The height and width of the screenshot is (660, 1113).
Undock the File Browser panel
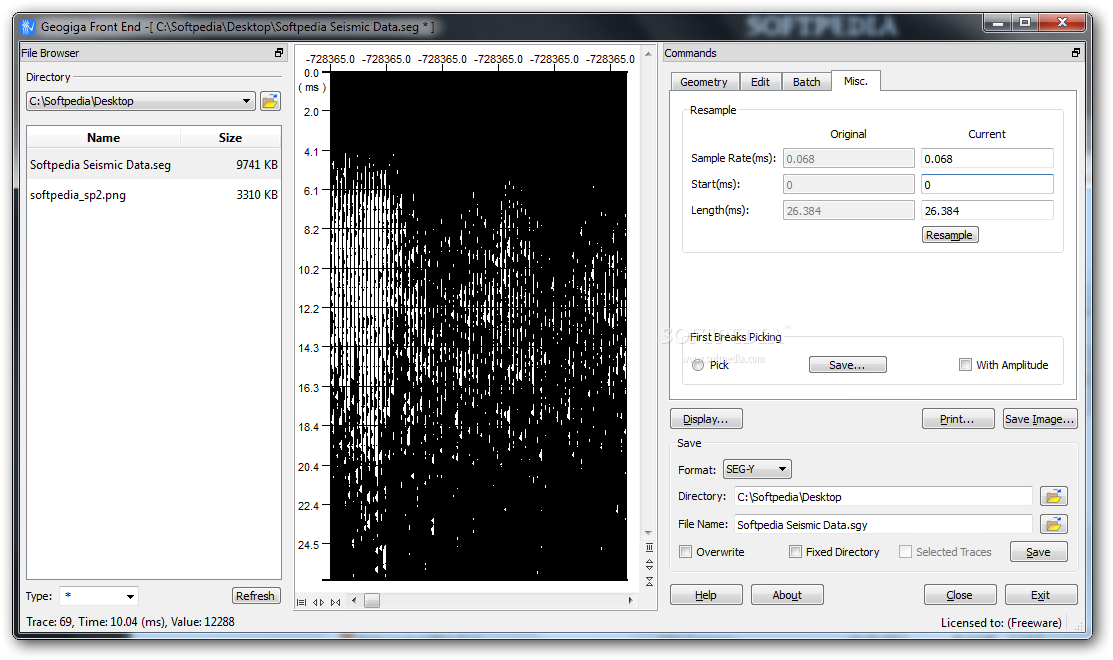point(279,53)
